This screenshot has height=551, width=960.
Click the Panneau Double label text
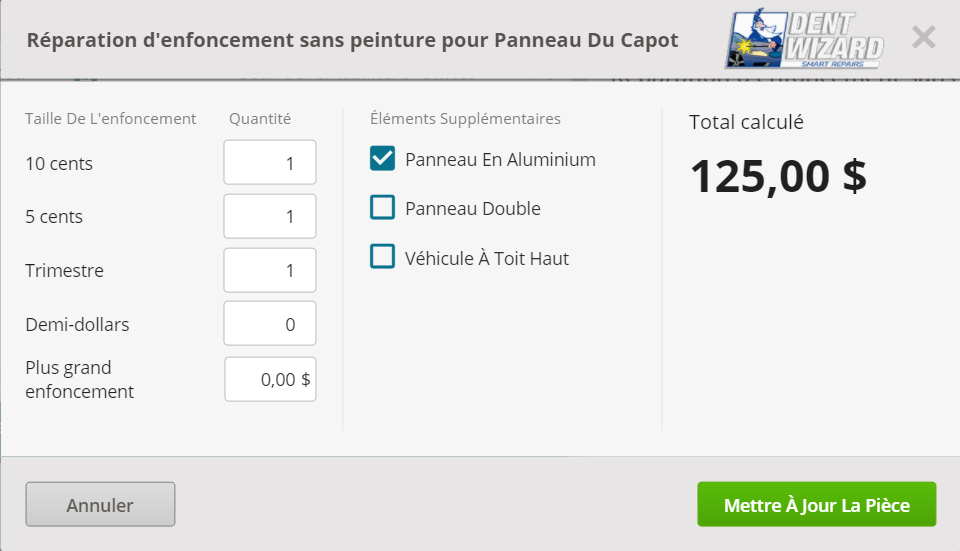(x=473, y=208)
